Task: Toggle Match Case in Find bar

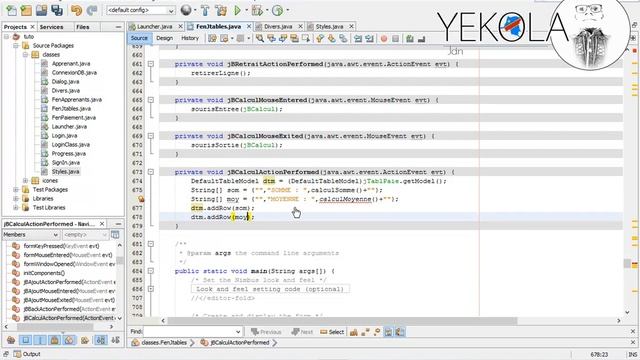Action: click(354, 332)
